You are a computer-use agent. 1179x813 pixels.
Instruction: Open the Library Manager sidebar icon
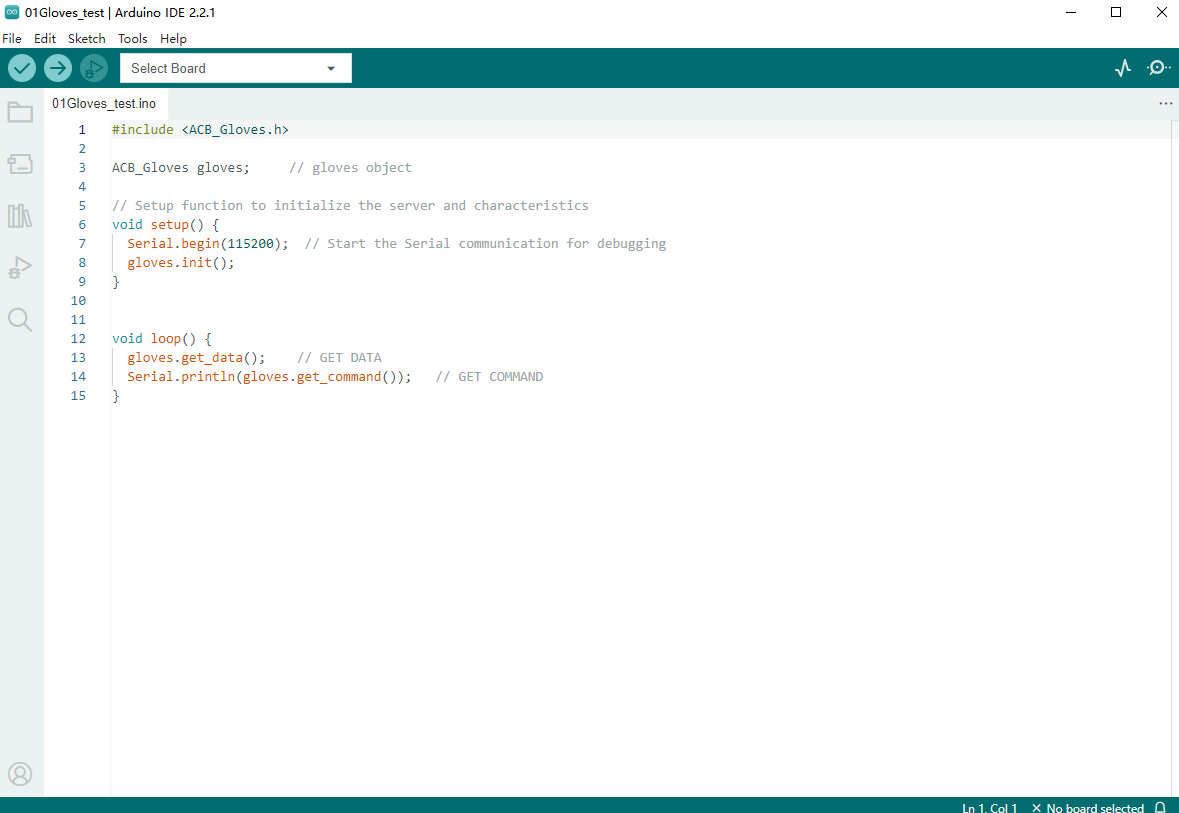pos(20,216)
